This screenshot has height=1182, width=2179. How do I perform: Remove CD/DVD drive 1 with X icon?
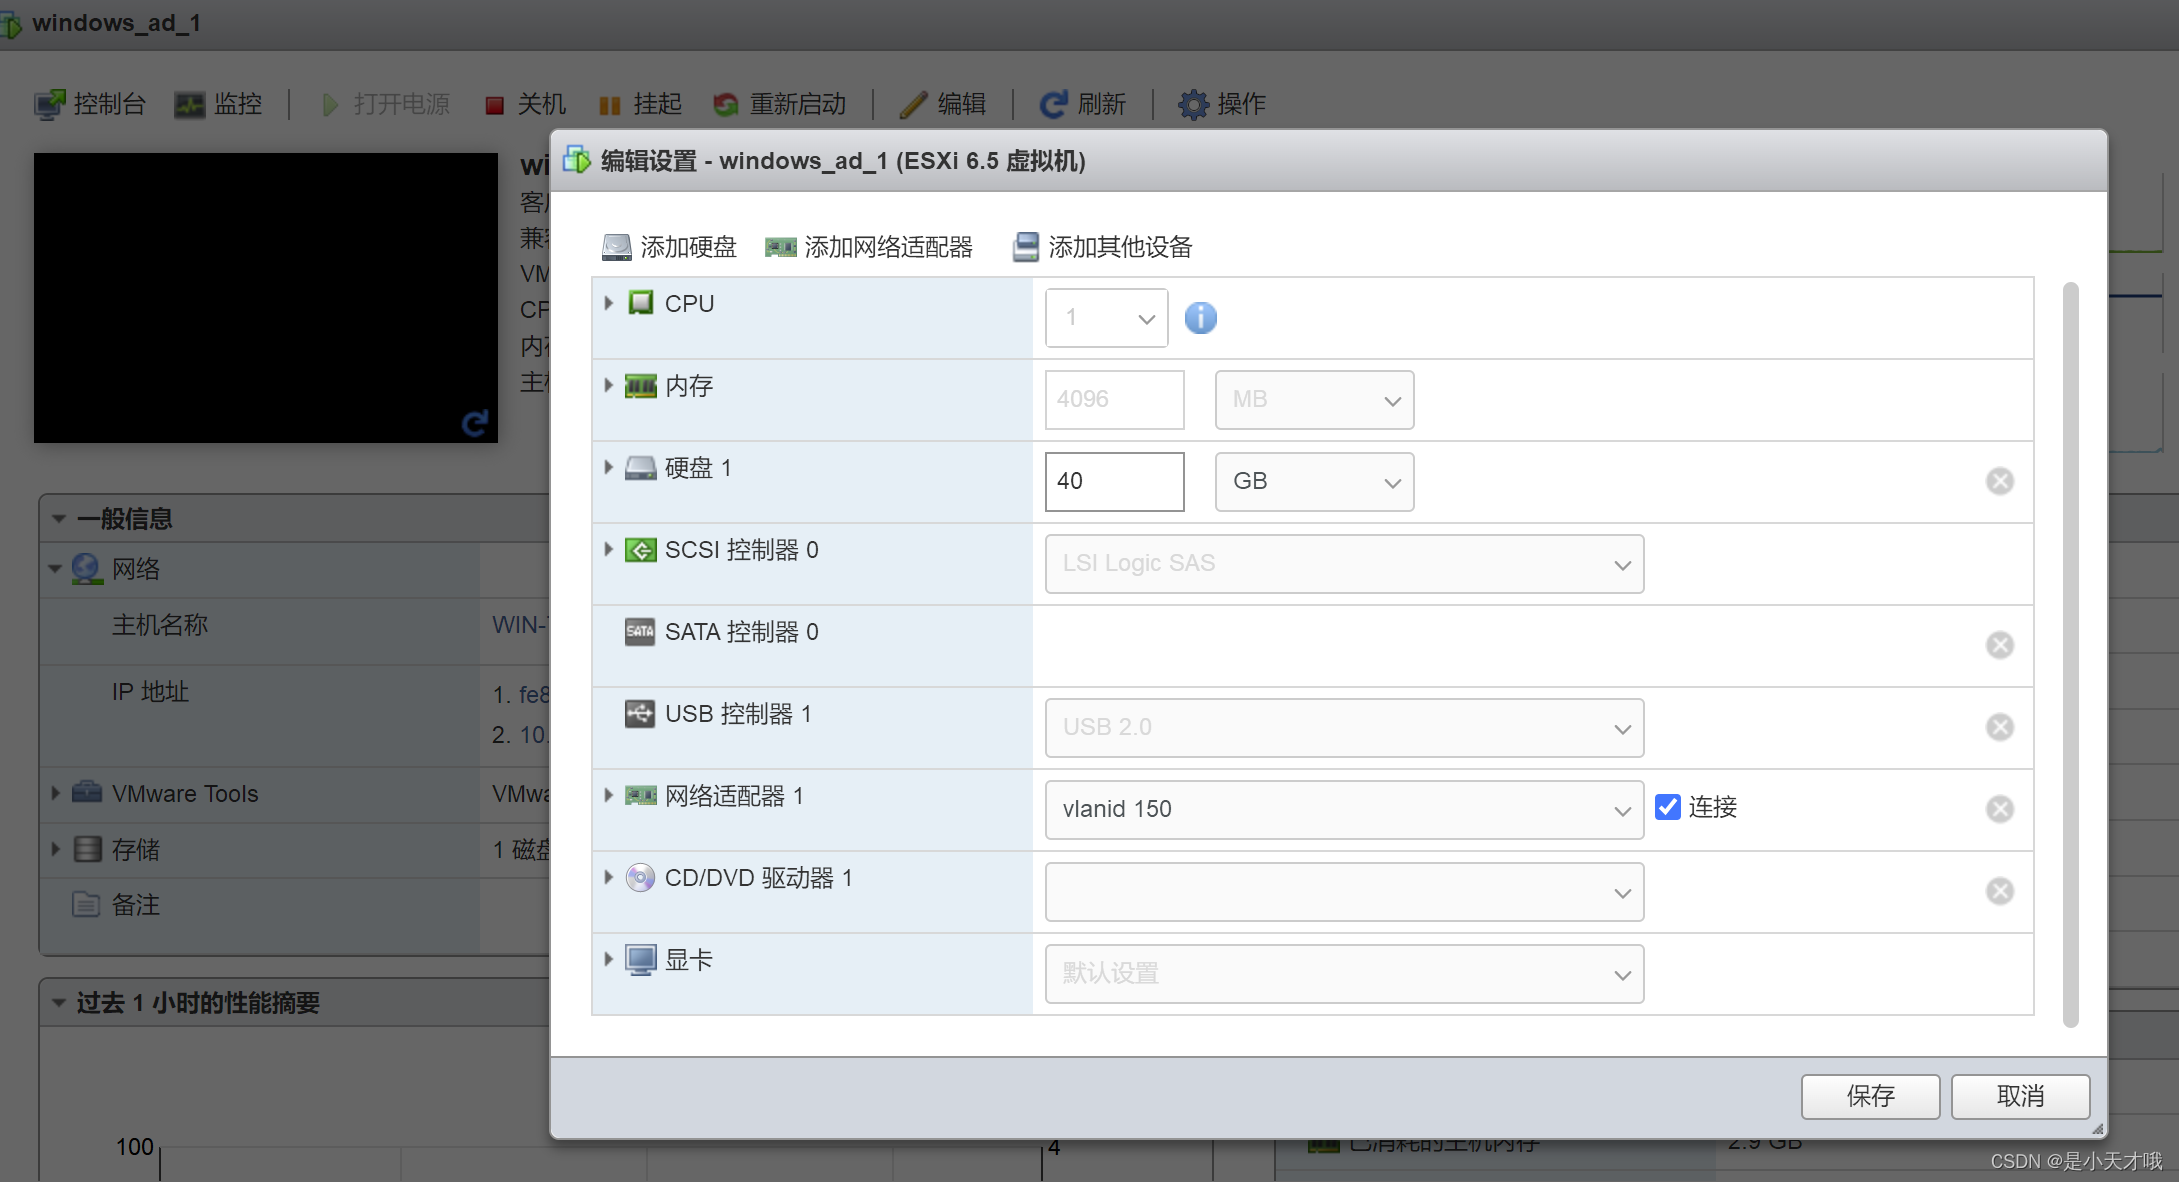point(1999,891)
